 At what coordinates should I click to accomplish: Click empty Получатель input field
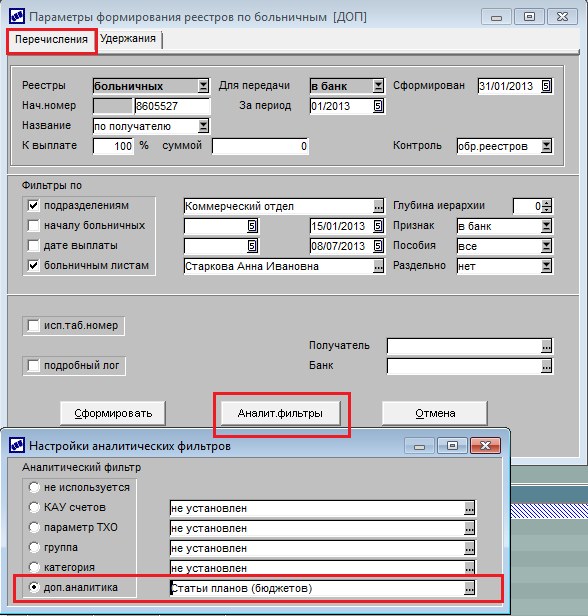(465, 346)
